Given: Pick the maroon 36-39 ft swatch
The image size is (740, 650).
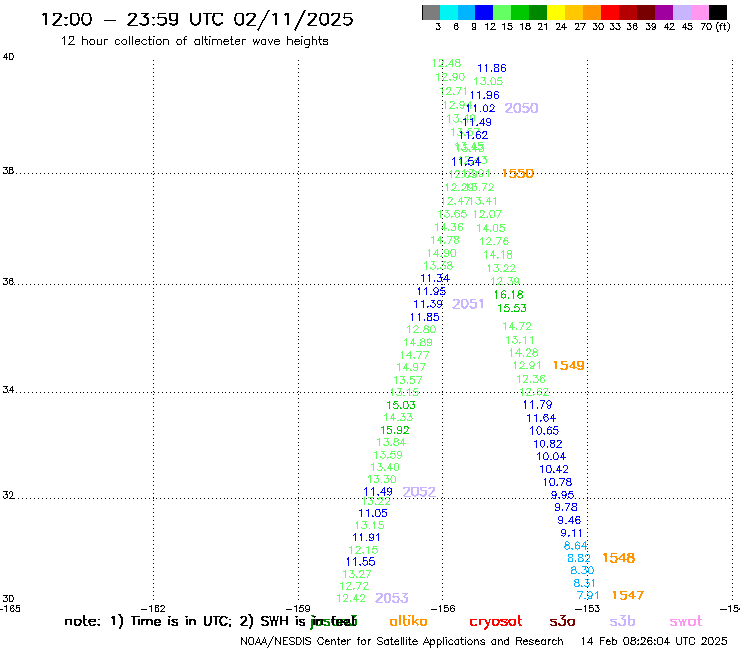Looking at the screenshot, I should (x=646, y=12).
